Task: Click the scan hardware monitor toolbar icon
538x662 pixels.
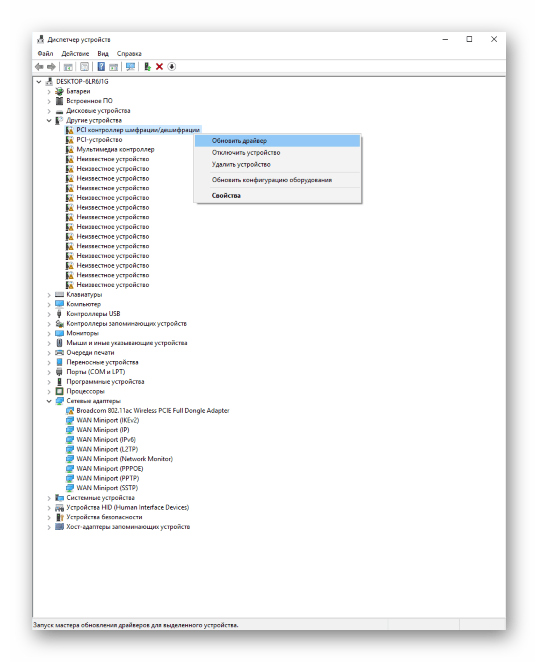Action: tap(130, 67)
